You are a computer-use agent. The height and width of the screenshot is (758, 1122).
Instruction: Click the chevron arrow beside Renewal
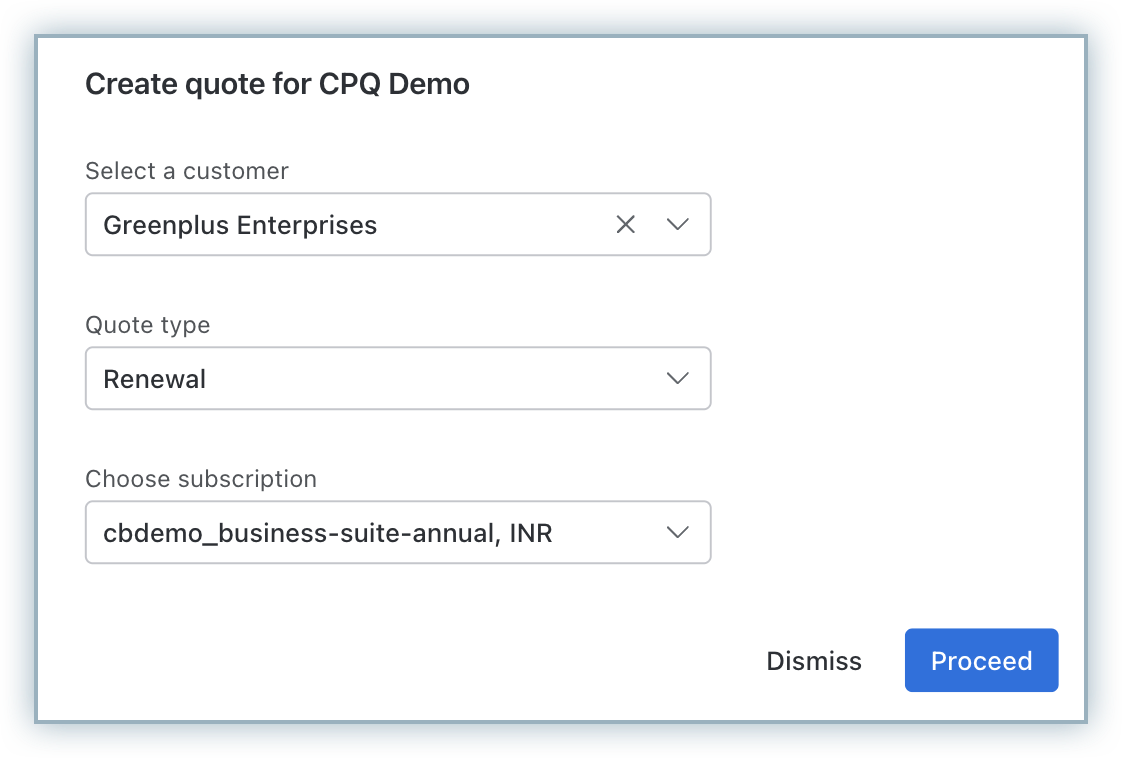[678, 379]
